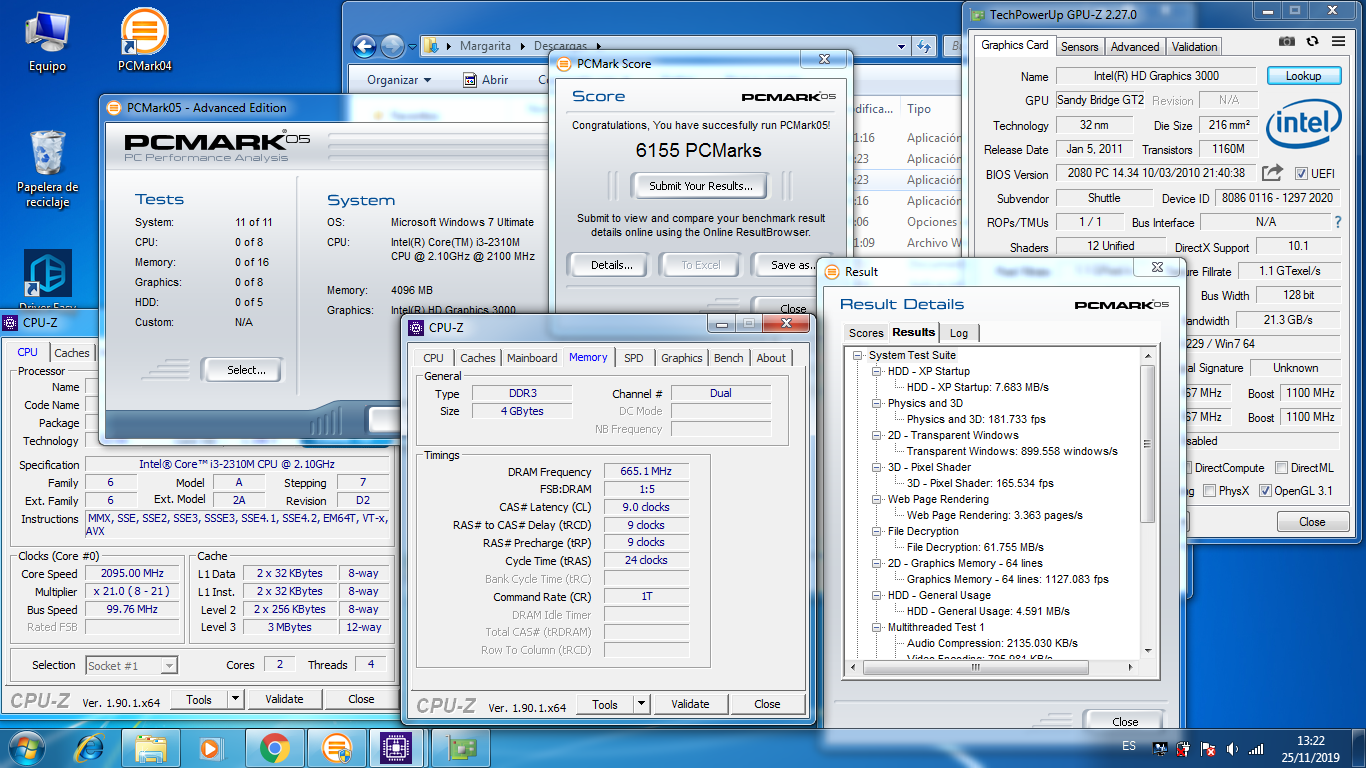The height and width of the screenshot is (768, 1366).
Task: Click the taskbar clock showing 13:22
Action: (1310, 749)
